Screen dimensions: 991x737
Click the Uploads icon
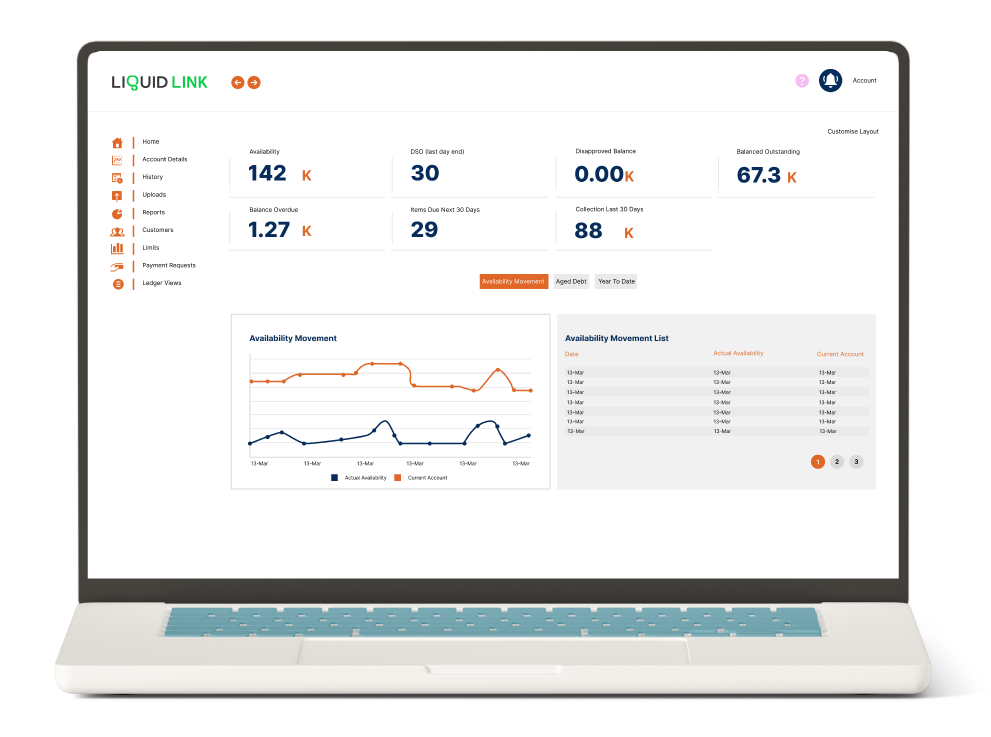116,194
